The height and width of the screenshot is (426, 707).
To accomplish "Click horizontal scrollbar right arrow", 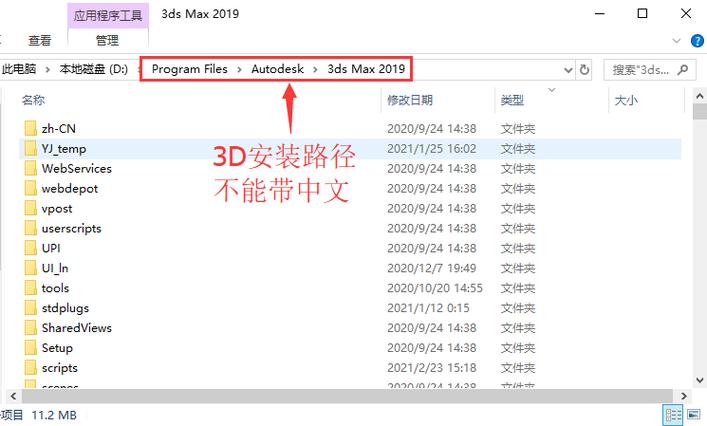I will coord(684,396).
